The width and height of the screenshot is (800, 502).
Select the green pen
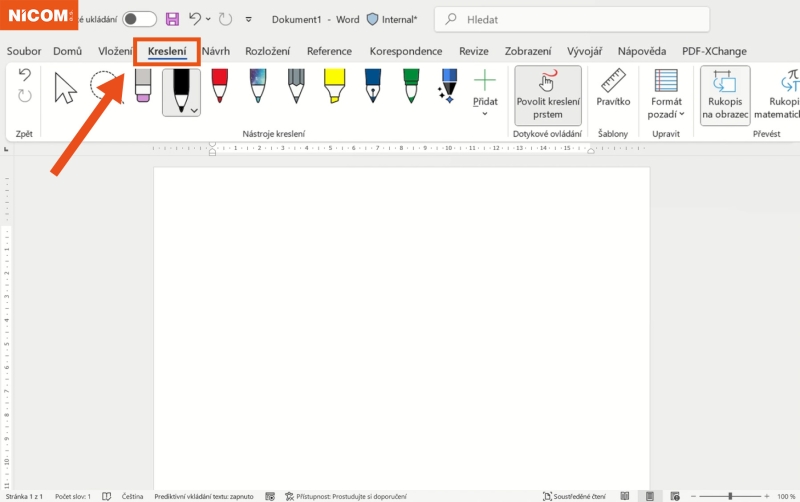[410, 87]
